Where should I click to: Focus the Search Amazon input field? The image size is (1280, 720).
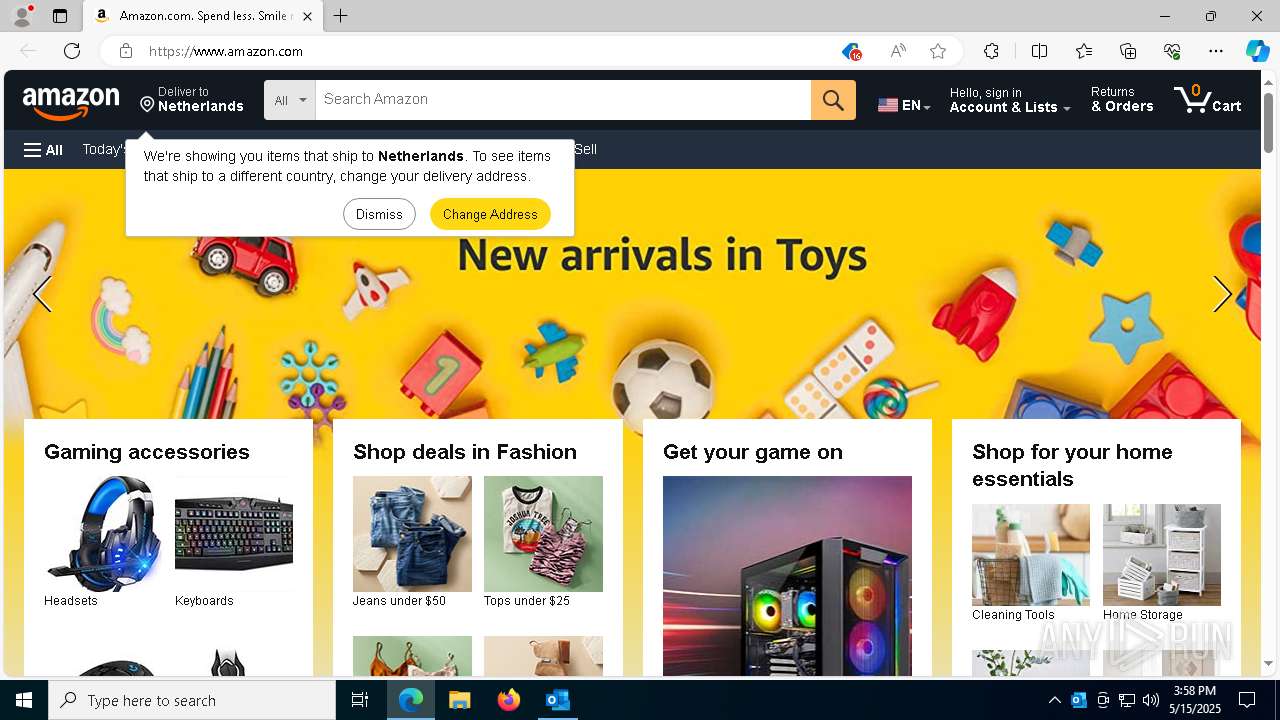563,100
